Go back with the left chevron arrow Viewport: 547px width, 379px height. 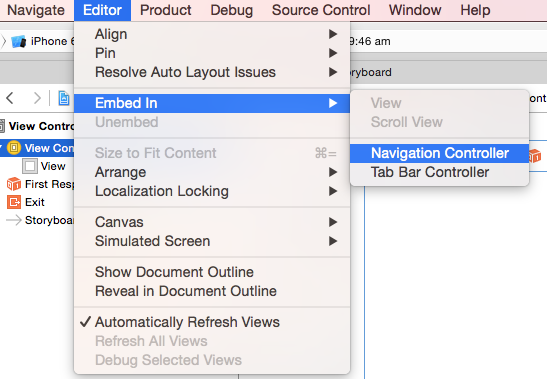click(x=10, y=98)
